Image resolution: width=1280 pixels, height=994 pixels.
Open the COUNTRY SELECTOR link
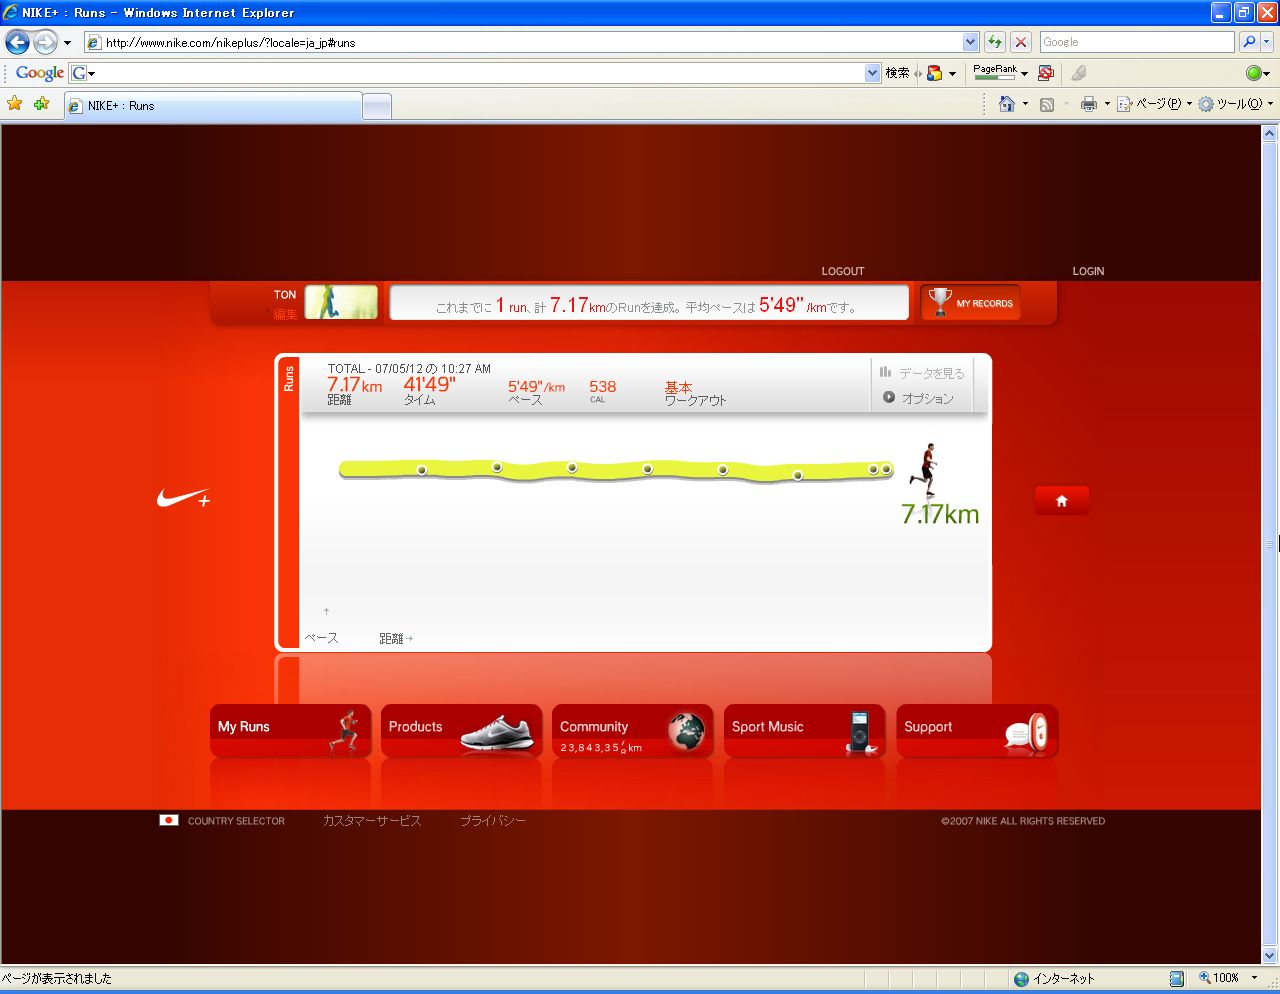tap(236, 821)
